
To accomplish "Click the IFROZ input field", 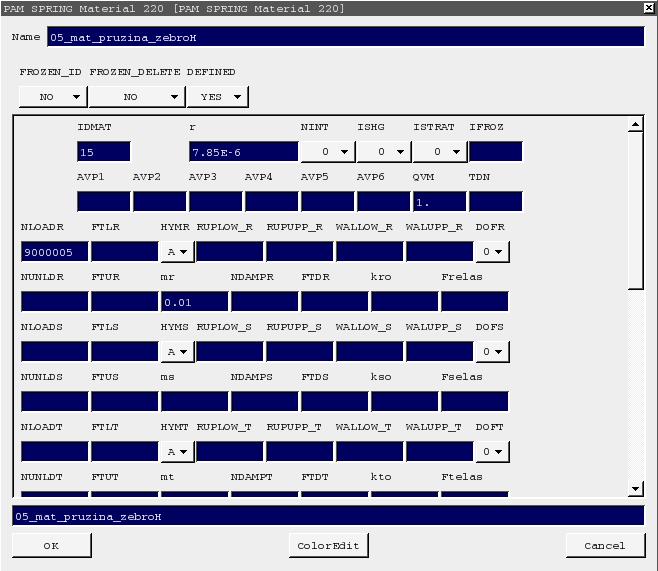I will (496, 151).
